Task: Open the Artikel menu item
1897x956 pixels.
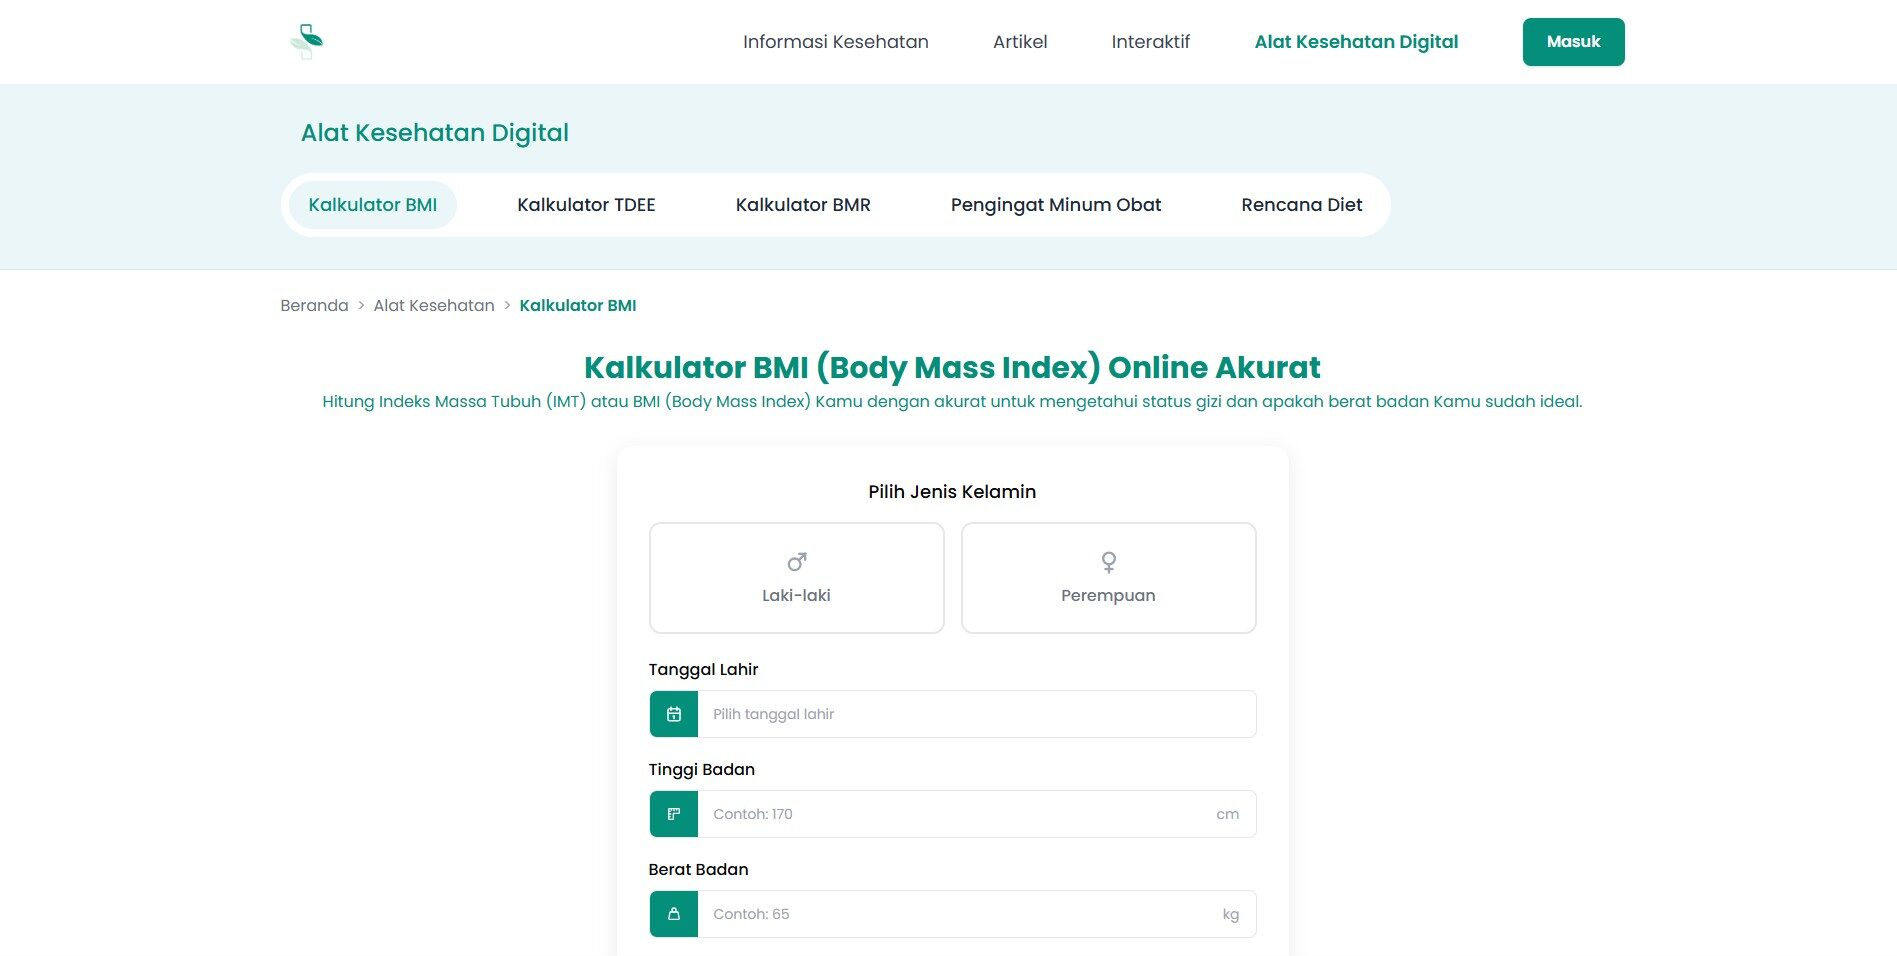Action: point(1020,42)
